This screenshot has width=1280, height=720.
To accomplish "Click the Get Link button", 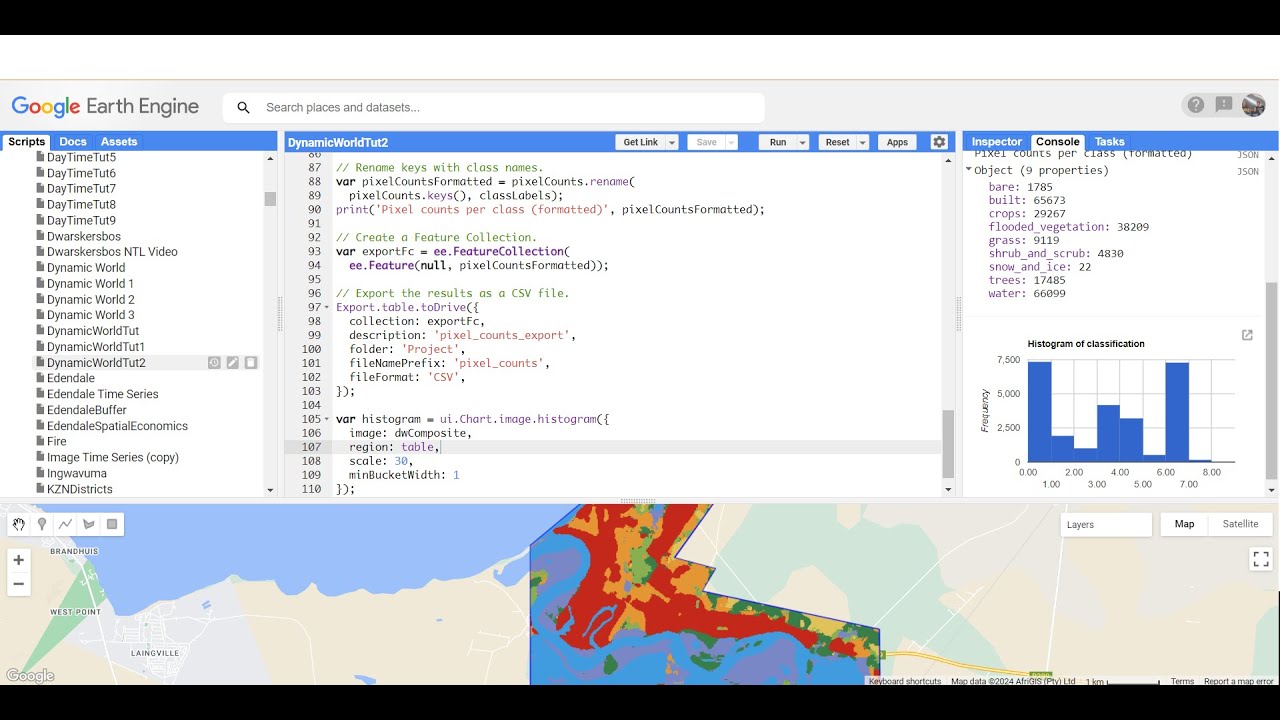I will (x=641, y=143).
